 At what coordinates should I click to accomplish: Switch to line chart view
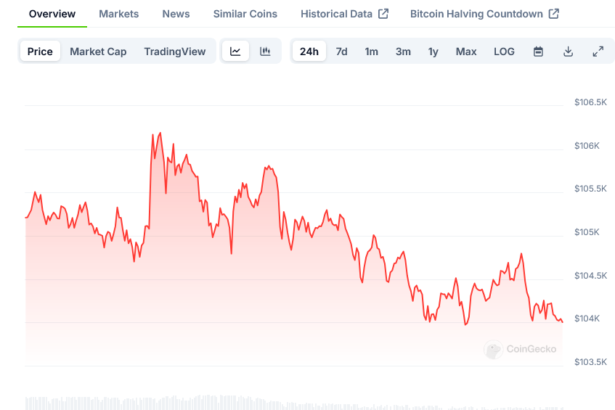235,52
